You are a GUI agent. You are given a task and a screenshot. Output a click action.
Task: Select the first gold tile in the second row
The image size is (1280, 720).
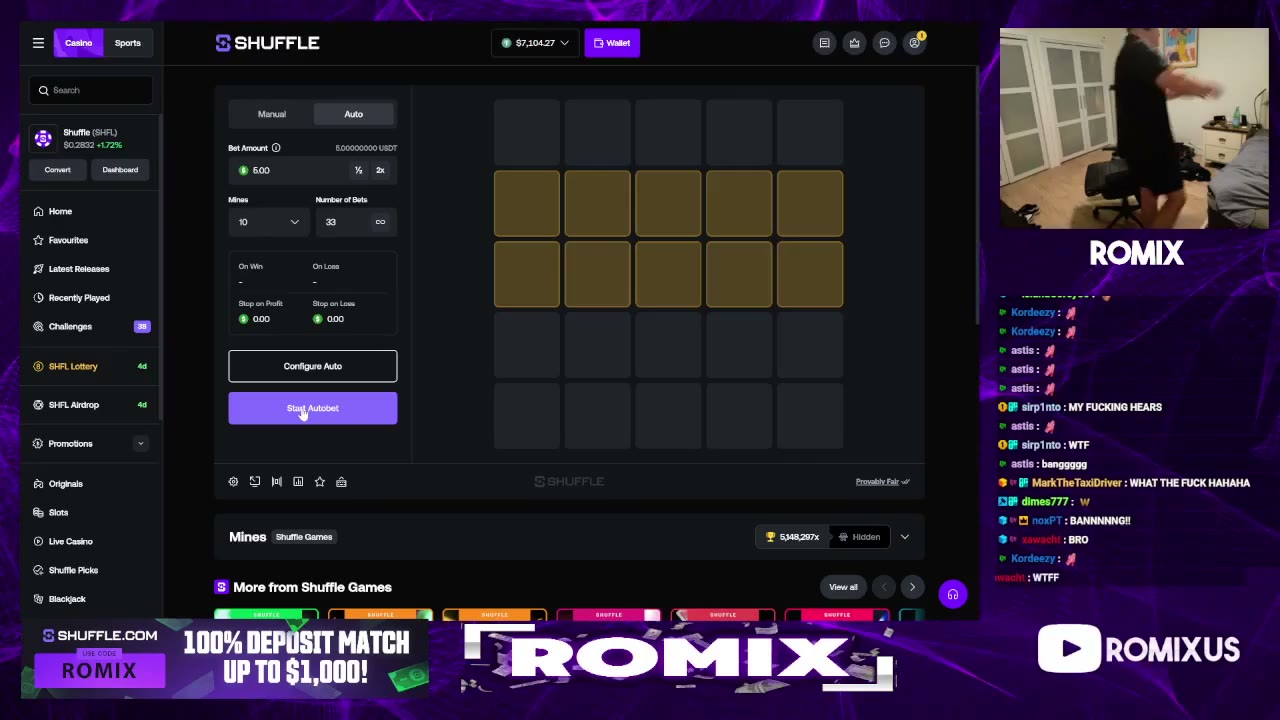pyautogui.click(x=527, y=204)
